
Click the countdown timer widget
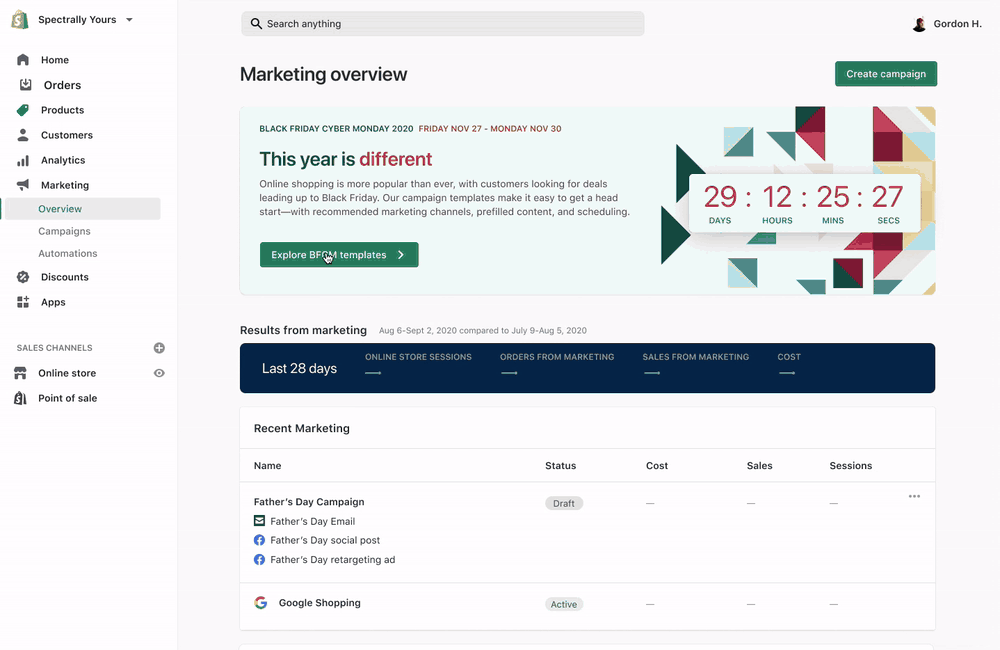804,203
